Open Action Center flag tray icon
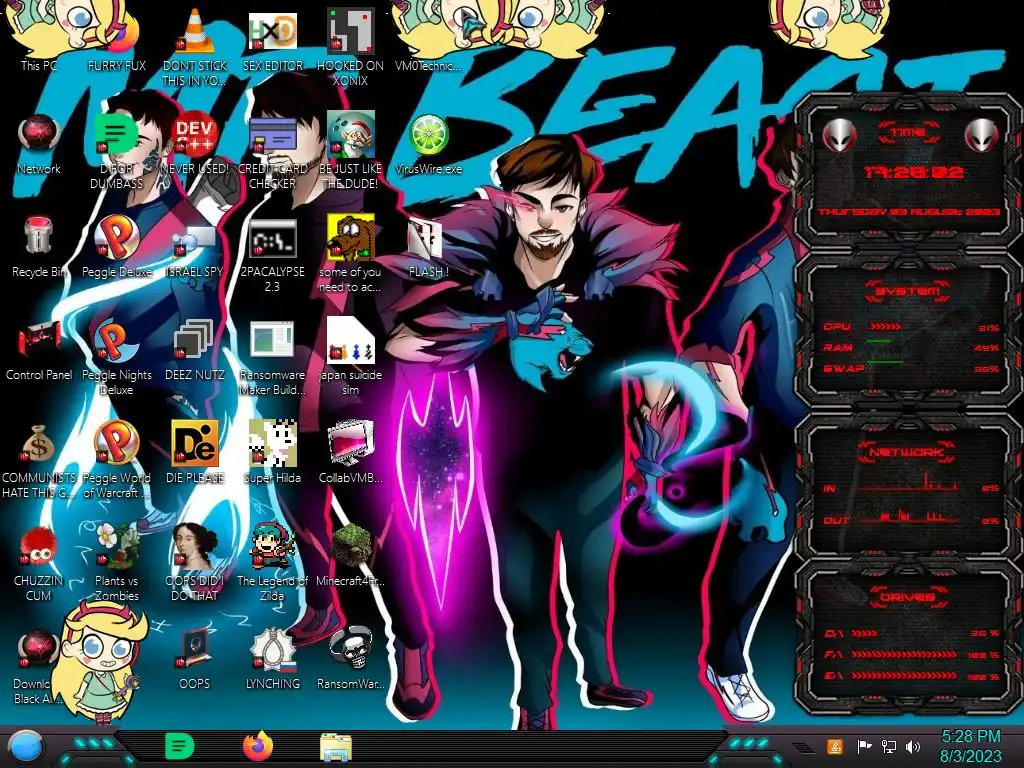This screenshot has height=768, width=1024. click(x=863, y=746)
